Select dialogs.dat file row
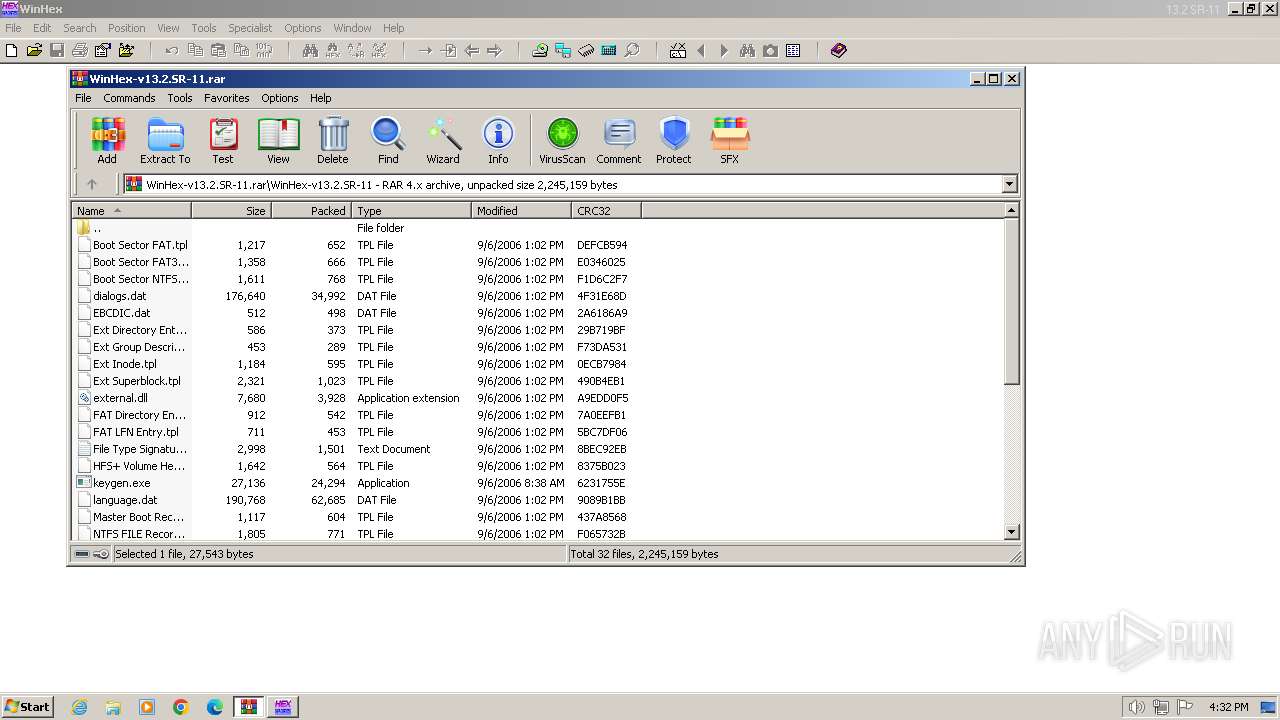The height and width of the screenshot is (720, 1280). point(120,296)
